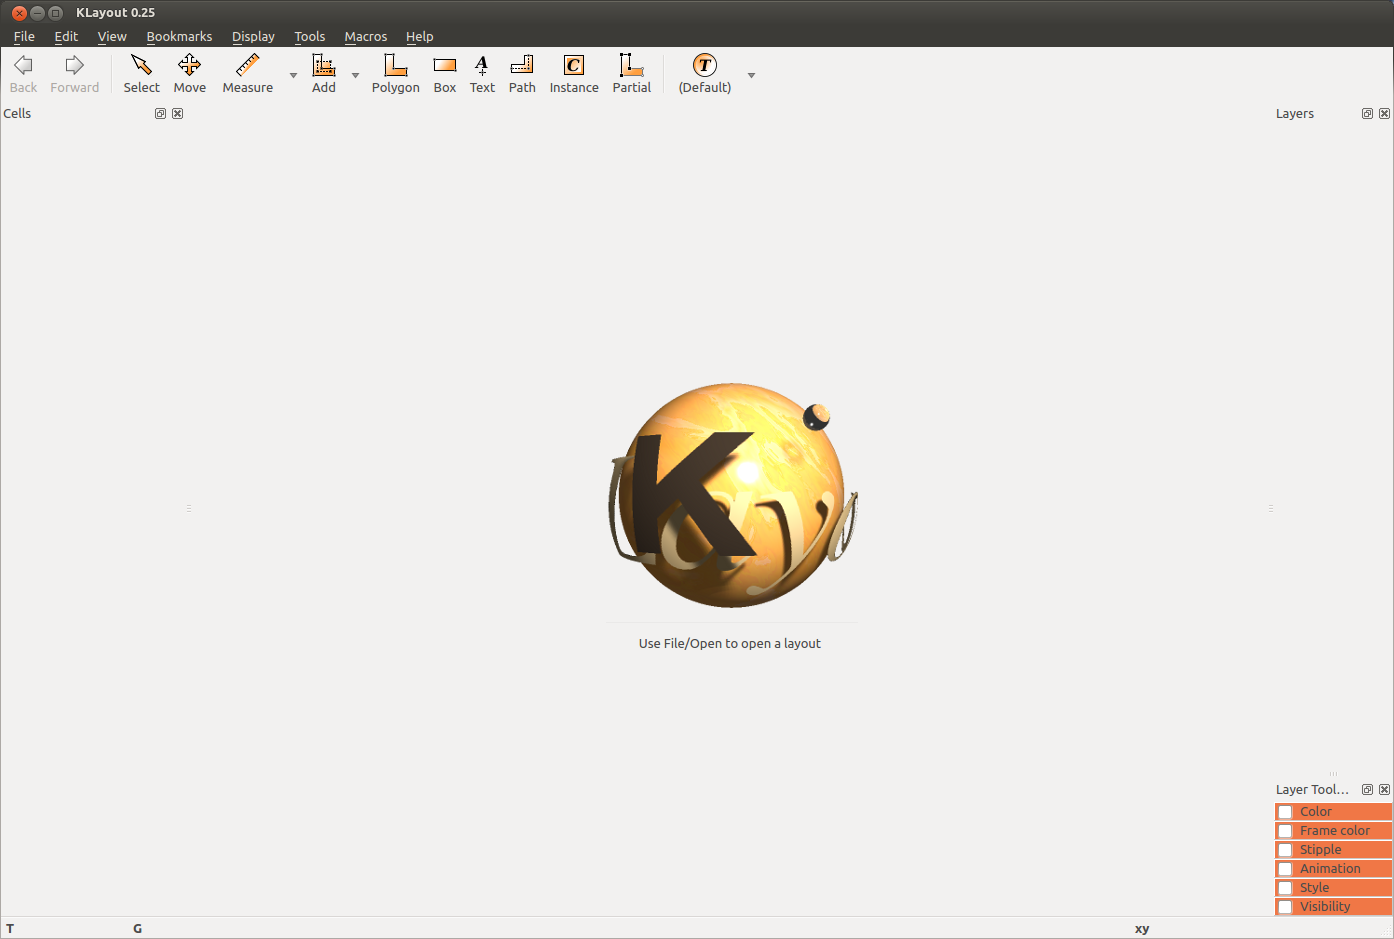This screenshot has height=939, width=1394.
Task: Select the Instance tool
Action: pos(574,74)
